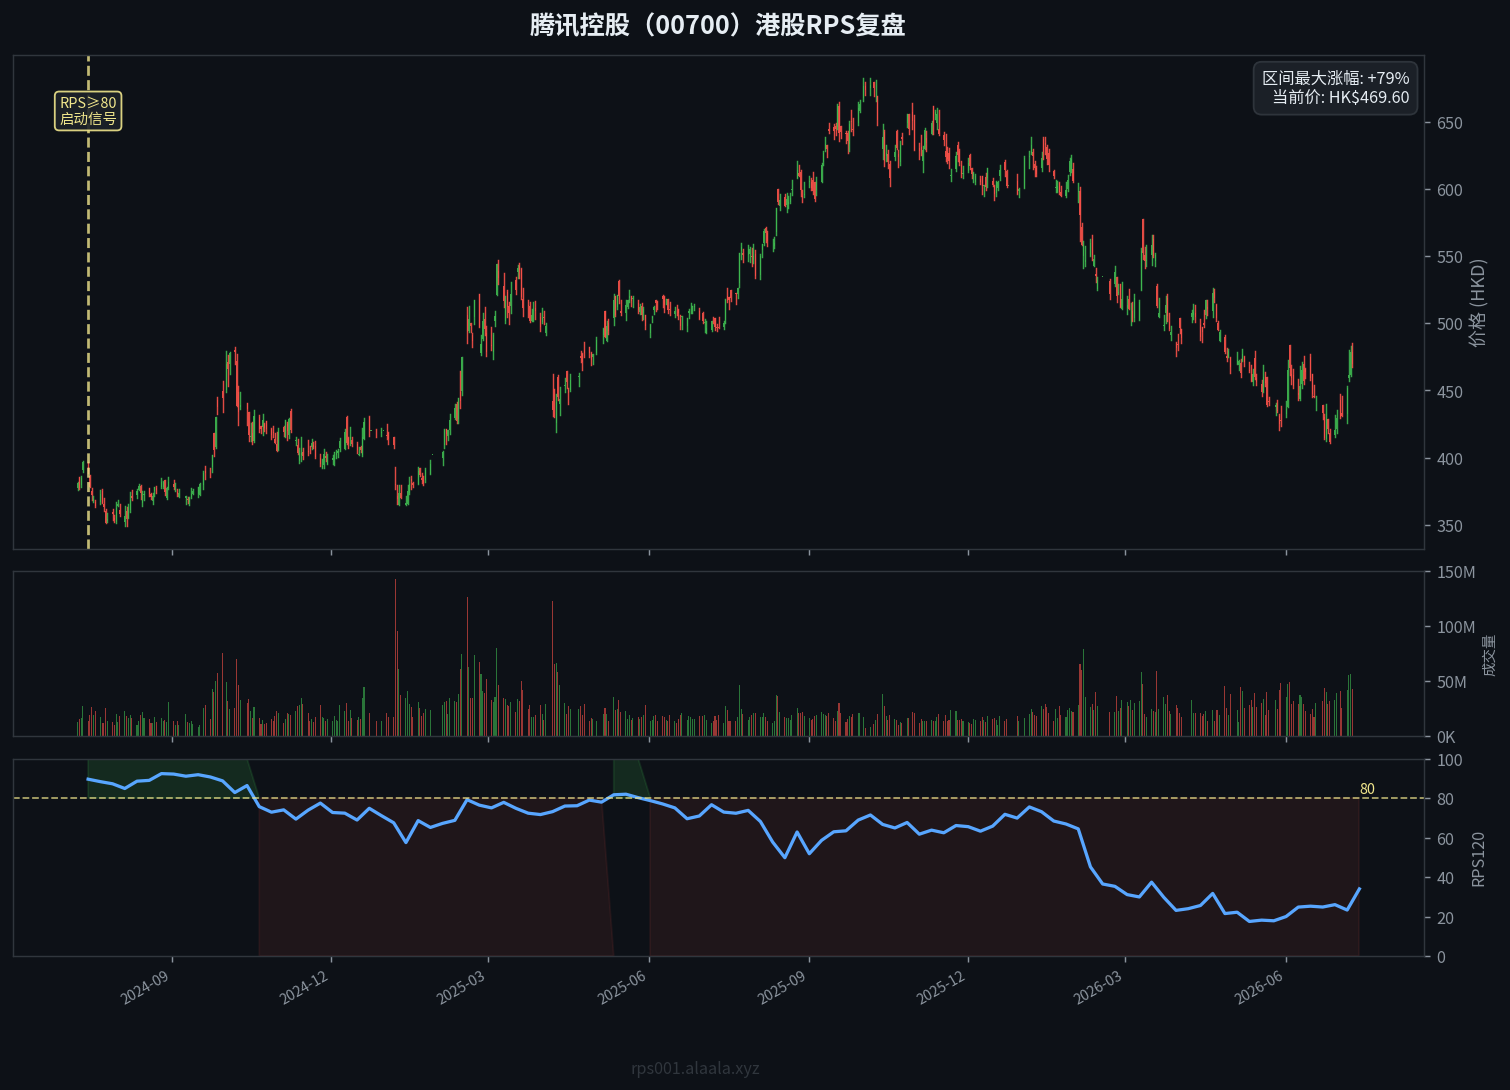The width and height of the screenshot is (1510, 1090).
Task: Click the 40 tick on the RPS120 axis
Action: pyautogui.click(x=1445, y=878)
